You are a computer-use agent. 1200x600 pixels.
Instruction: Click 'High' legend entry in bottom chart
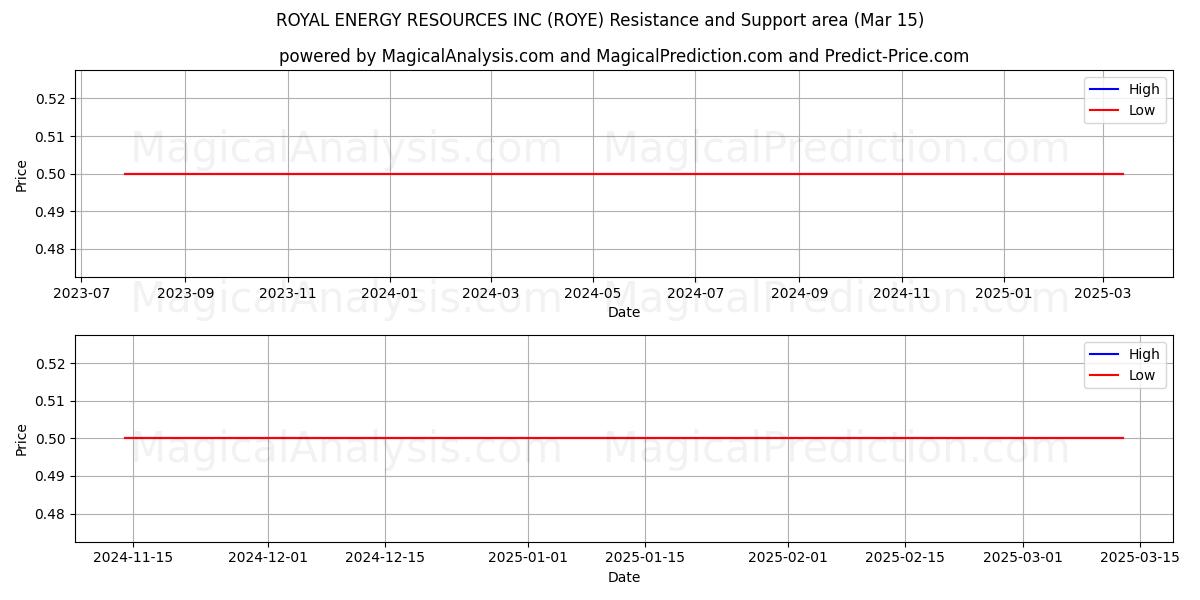1144,354
